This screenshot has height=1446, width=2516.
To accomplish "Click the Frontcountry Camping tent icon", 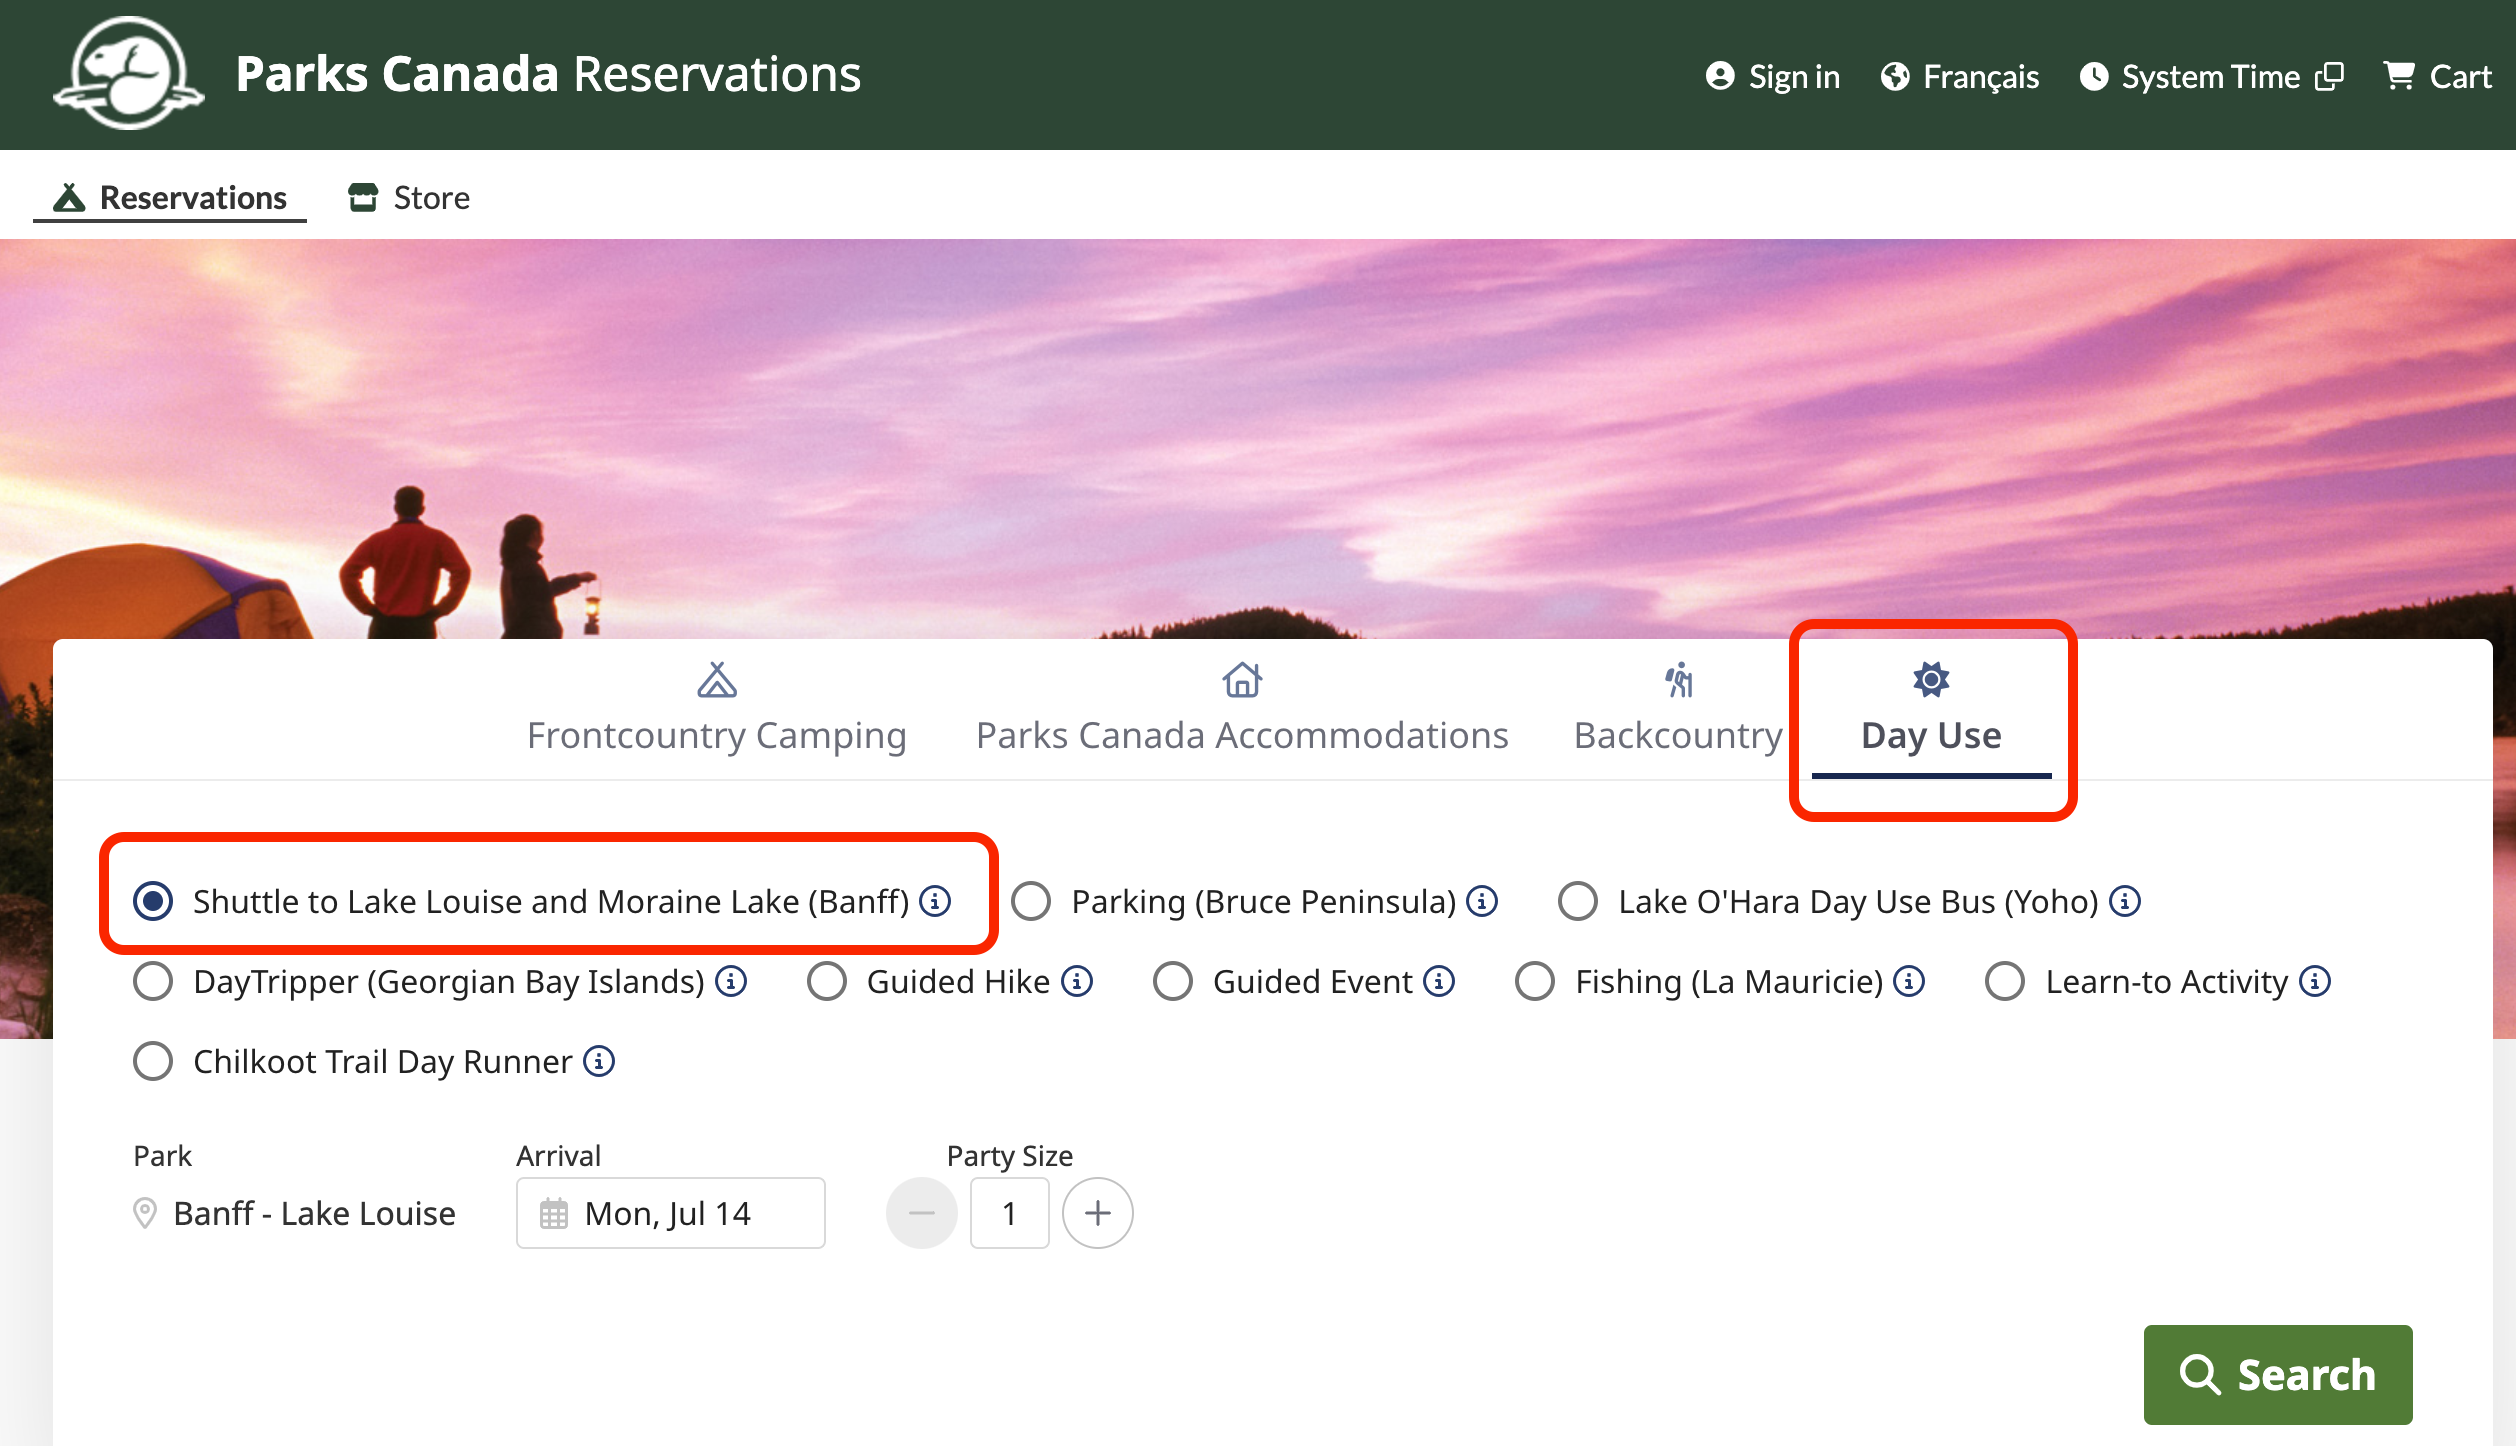I will point(717,680).
